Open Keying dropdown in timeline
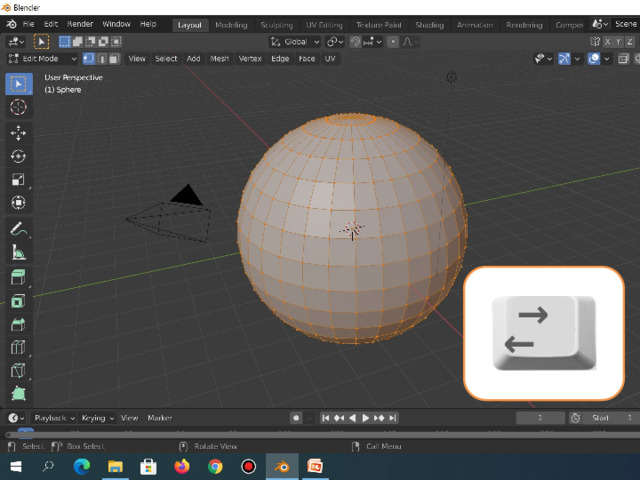The height and width of the screenshot is (480, 640). [x=97, y=418]
